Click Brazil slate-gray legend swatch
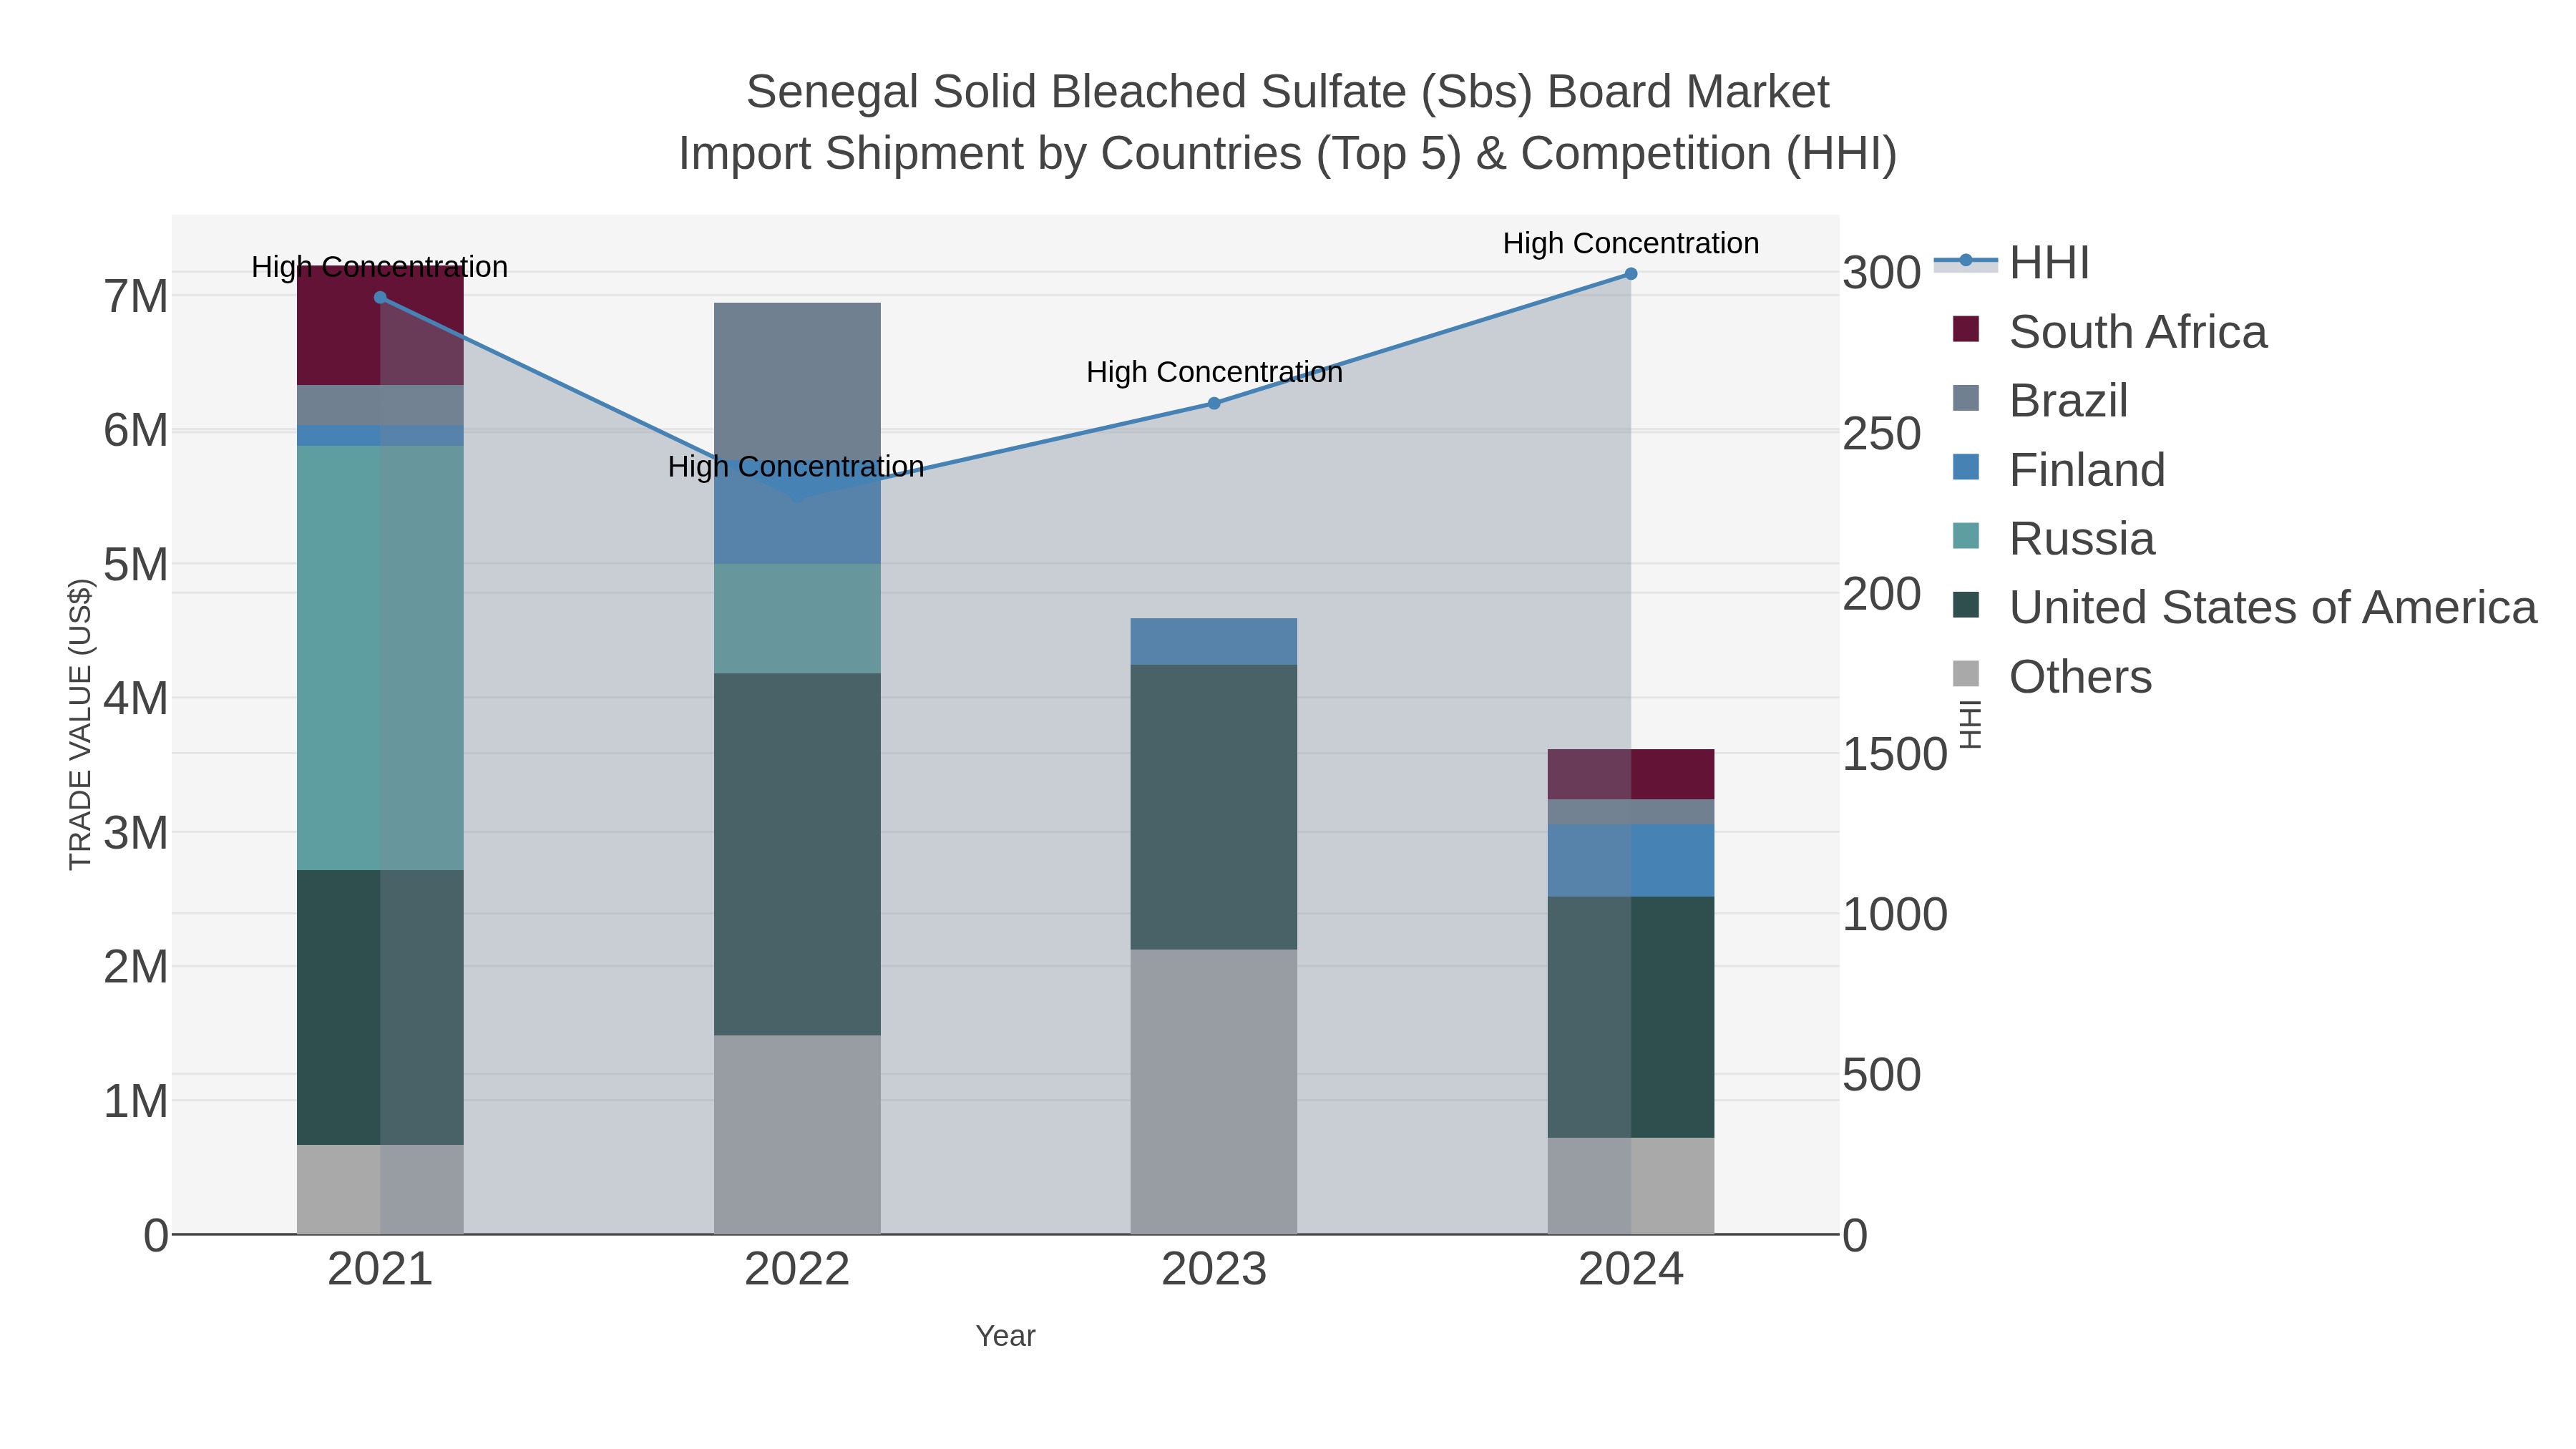 pyautogui.click(x=1966, y=398)
